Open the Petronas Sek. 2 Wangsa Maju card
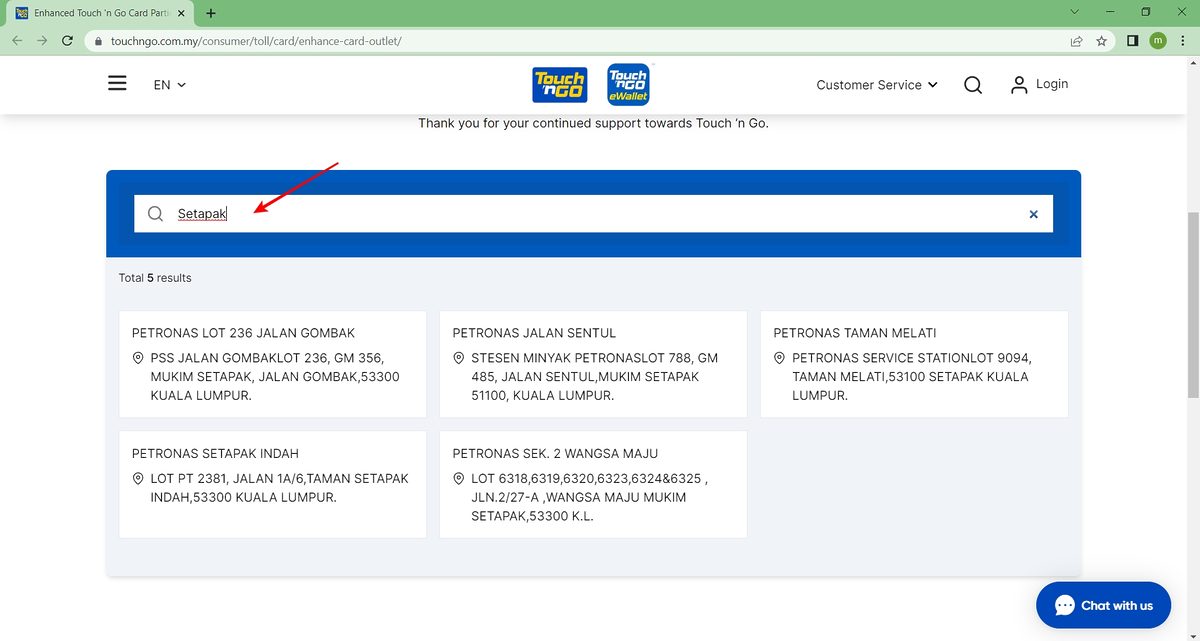Screen dimensions: 1200x641 click(x=593, y=484)
